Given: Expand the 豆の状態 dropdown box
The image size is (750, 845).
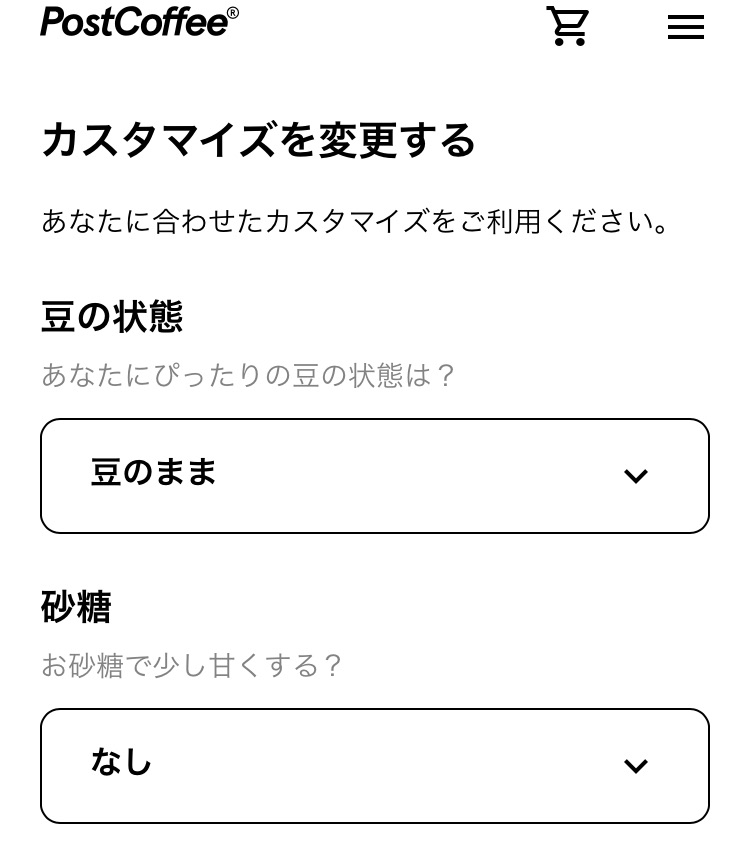Looking at the screenshot, I should coord(374,476).
